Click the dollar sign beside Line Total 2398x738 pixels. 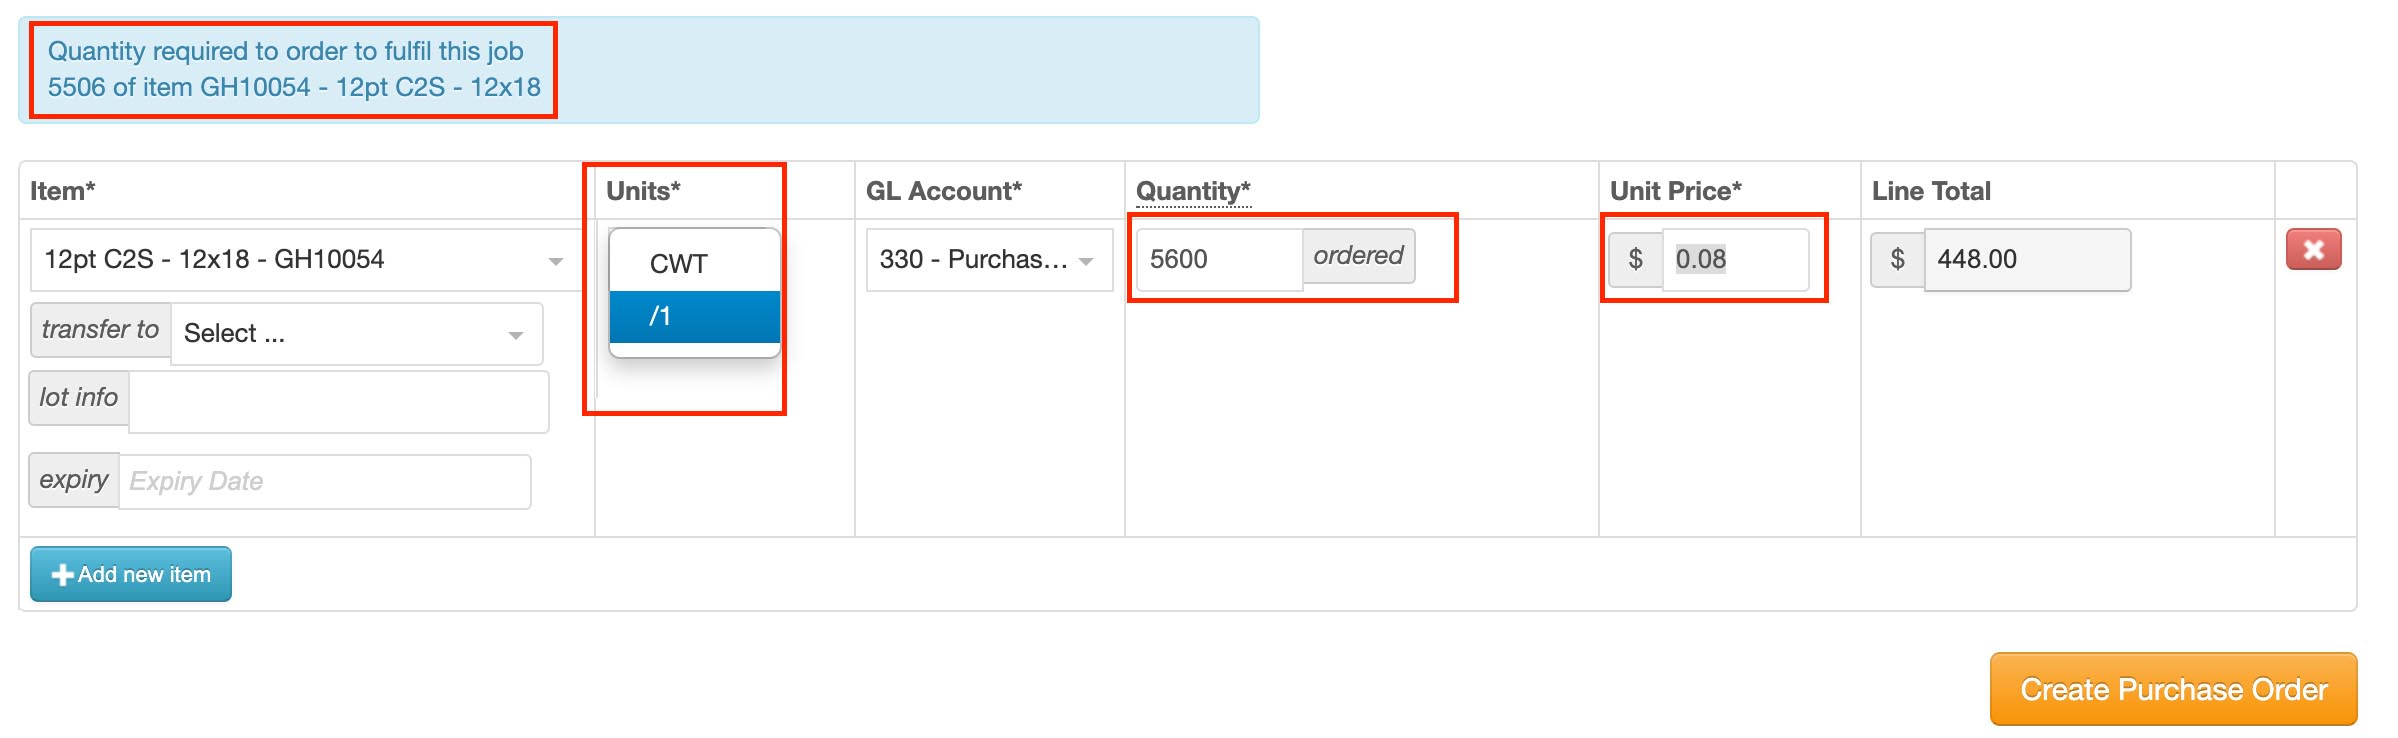click(1898, 259)
